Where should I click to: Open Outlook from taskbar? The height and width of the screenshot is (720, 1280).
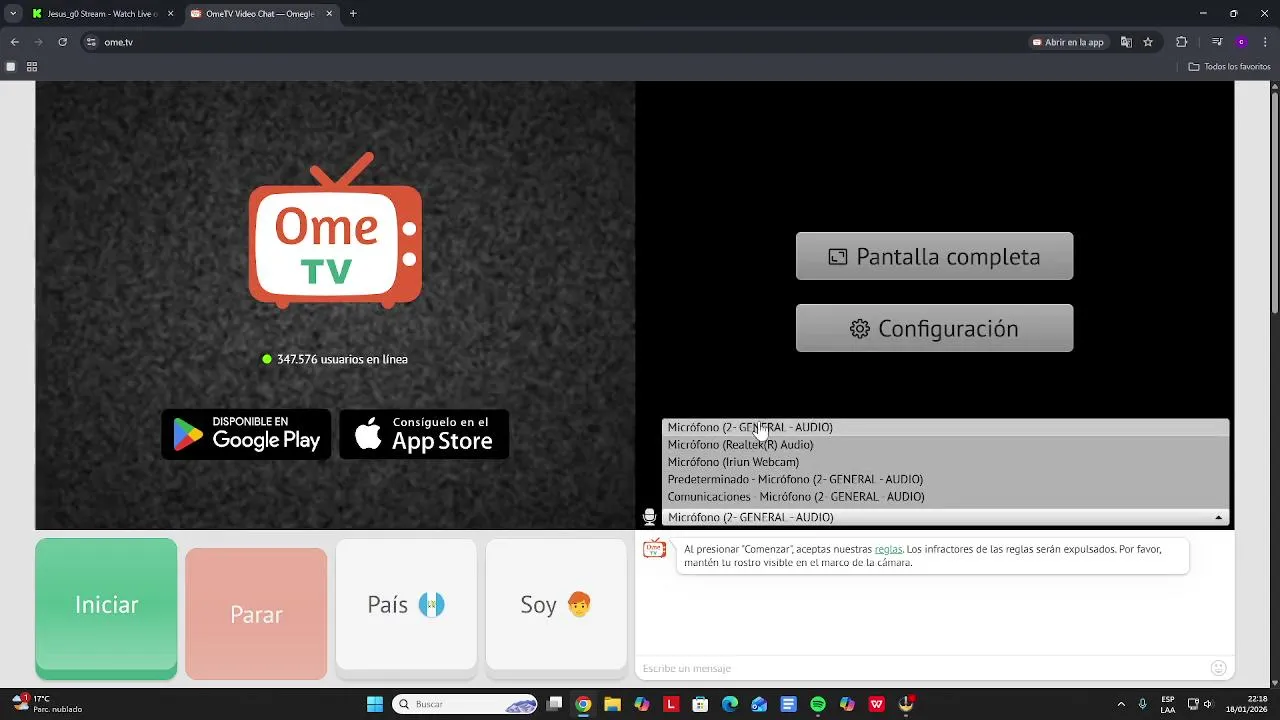point(759,704)
